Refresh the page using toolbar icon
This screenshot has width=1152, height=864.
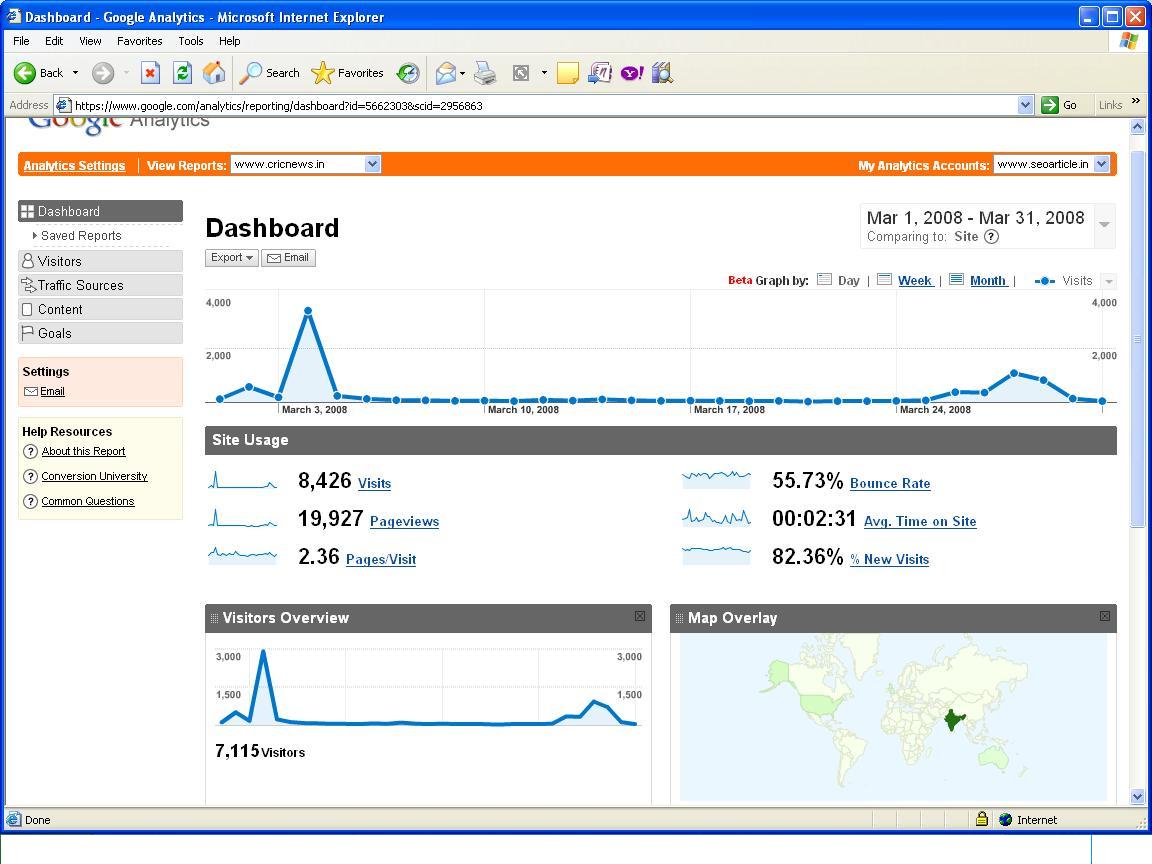[x=182, y=73]
